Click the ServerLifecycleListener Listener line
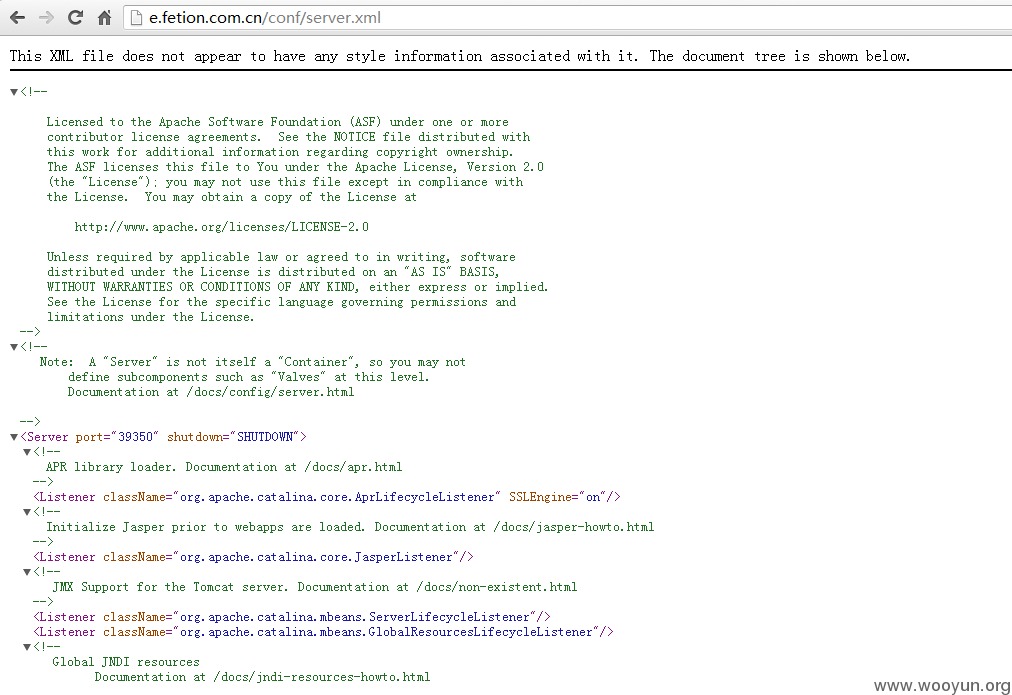This screenshot has width=1012, height=695. pos(292,617)
